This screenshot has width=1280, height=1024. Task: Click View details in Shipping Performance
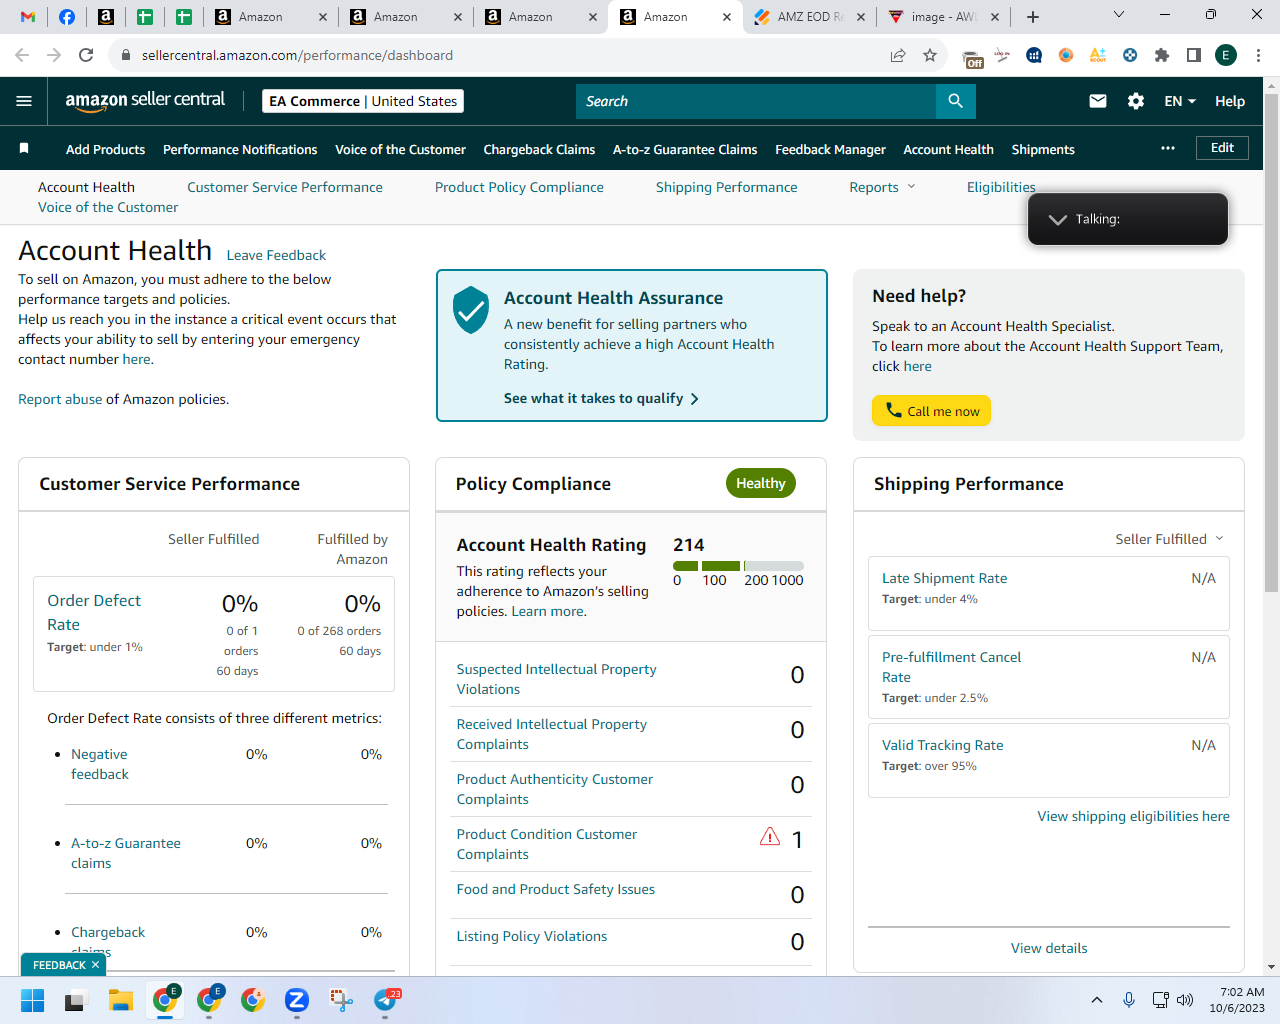pyautogui.click(x=1049, y=948)
